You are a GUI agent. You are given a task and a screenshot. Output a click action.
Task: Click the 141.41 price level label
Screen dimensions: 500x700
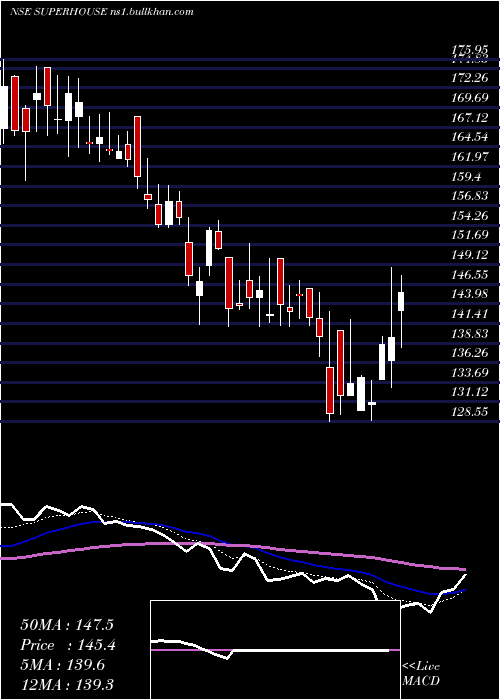click(470, 313)
